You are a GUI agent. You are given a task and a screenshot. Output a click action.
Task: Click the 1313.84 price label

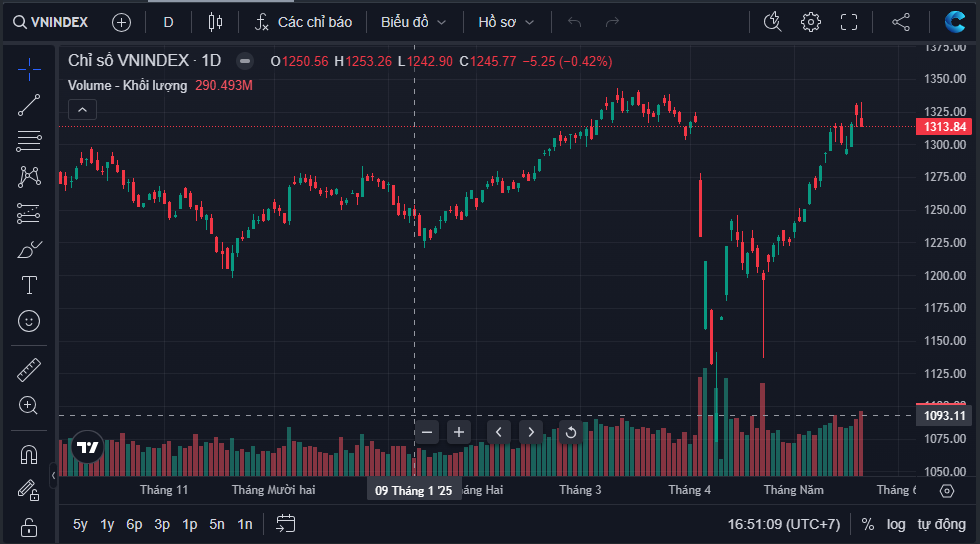tap(944, 127)
